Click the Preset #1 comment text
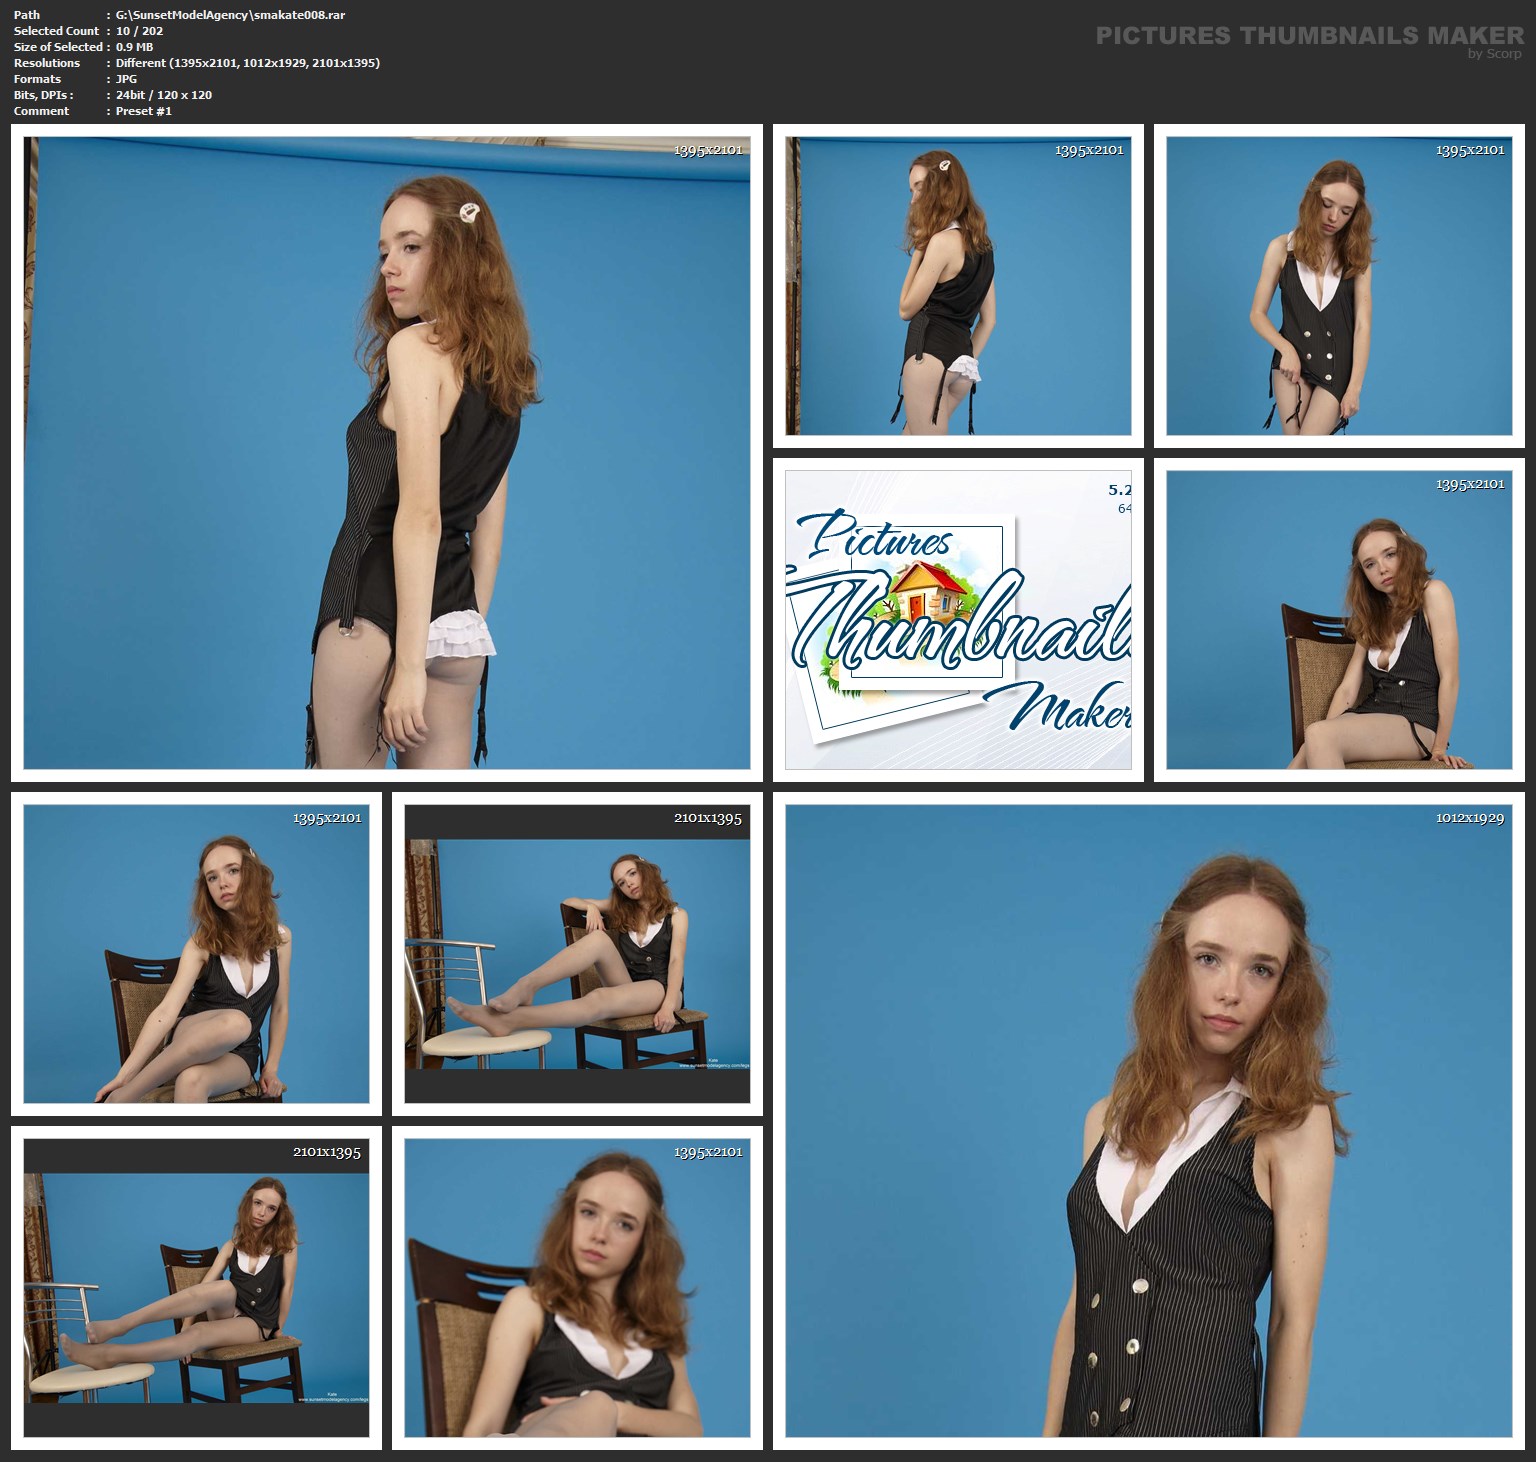The width and height of the screenshot is (1536, 1462). 143,111
